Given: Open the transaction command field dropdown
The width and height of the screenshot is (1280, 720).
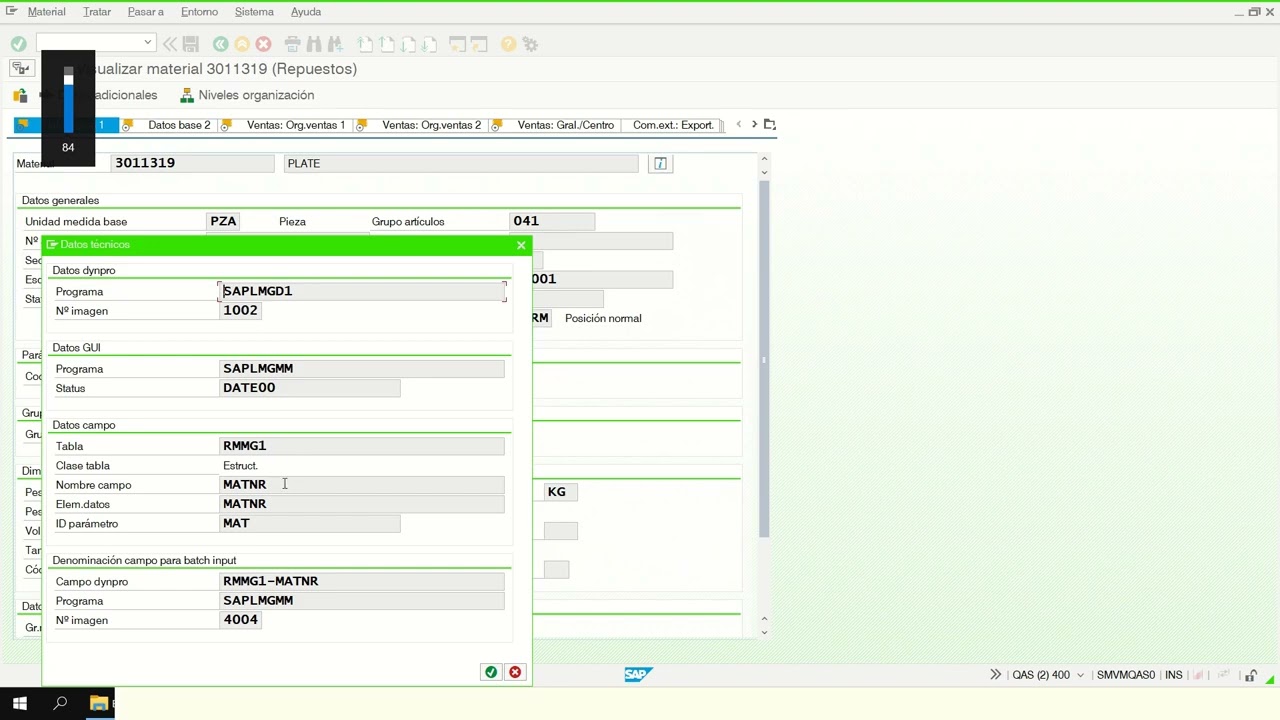Looking at the screenshot, I should point(148,43).
